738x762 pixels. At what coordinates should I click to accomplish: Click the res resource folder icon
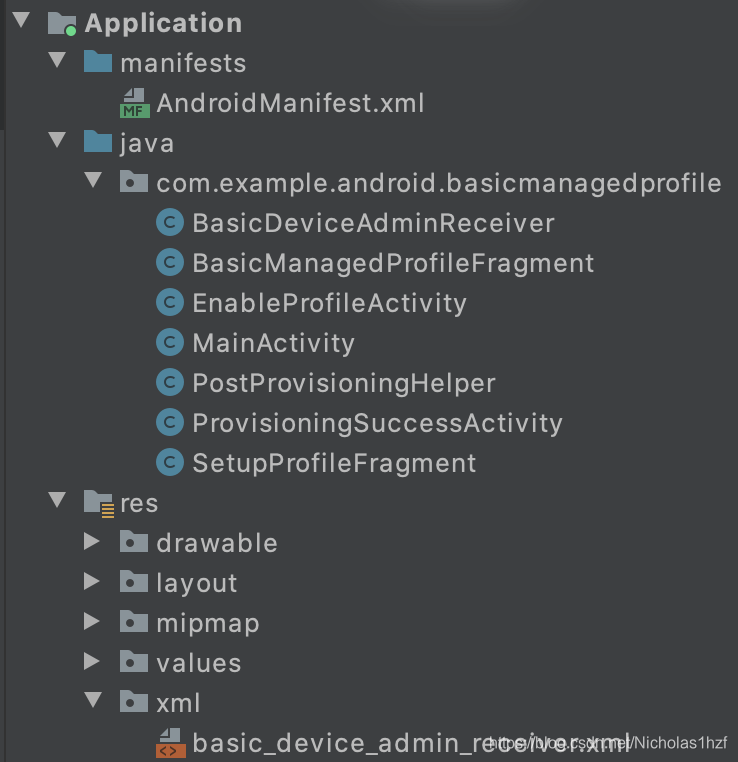pos(99,503)
